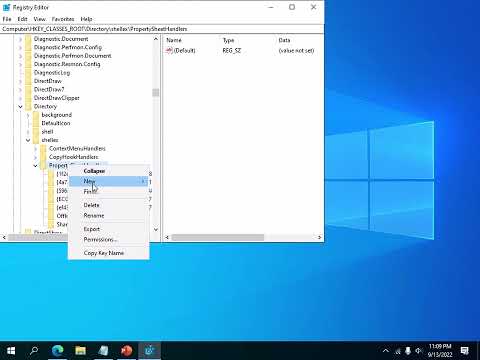Choose Delete in the context menu

tap(109, 205)
